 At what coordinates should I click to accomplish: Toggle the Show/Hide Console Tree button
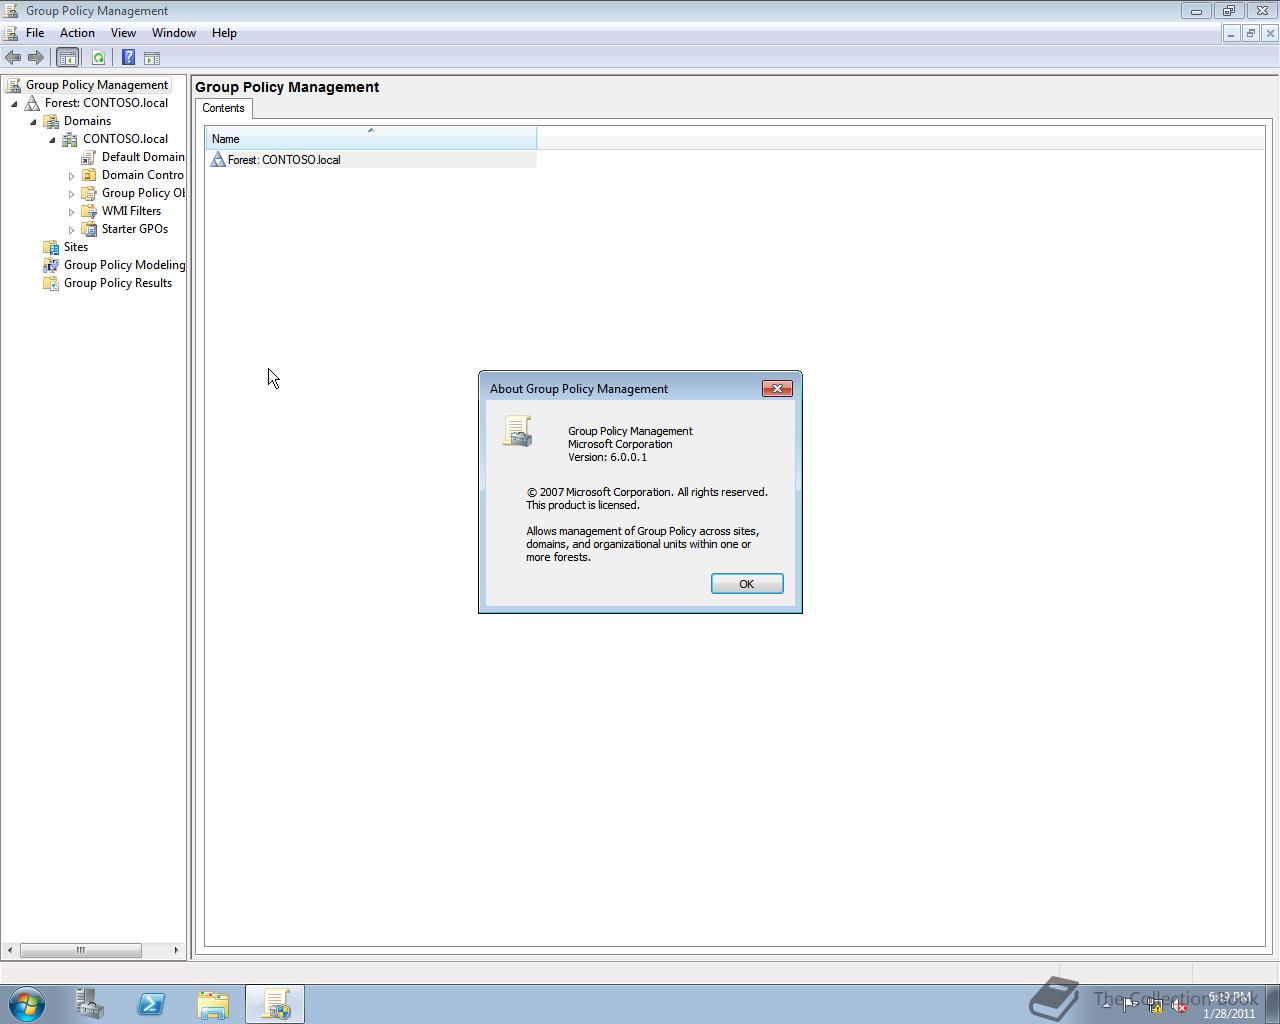pyautogui.click(x=67, y=58)
